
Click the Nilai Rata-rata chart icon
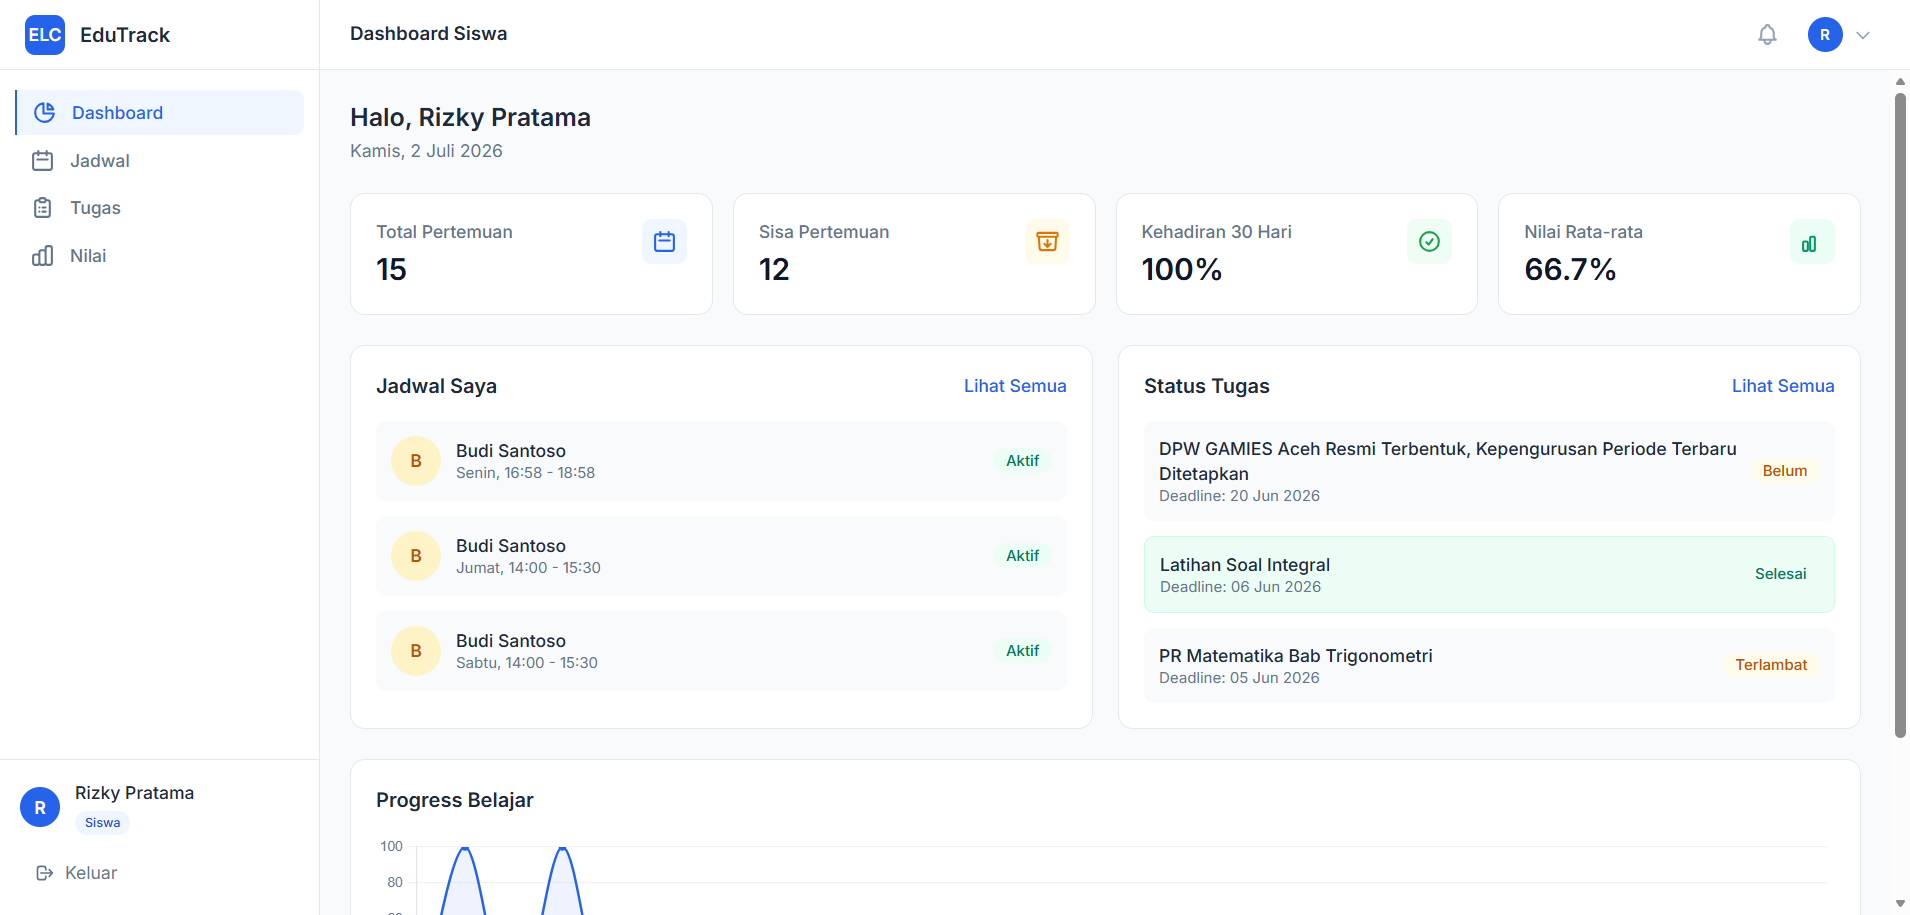(1812, 242)
